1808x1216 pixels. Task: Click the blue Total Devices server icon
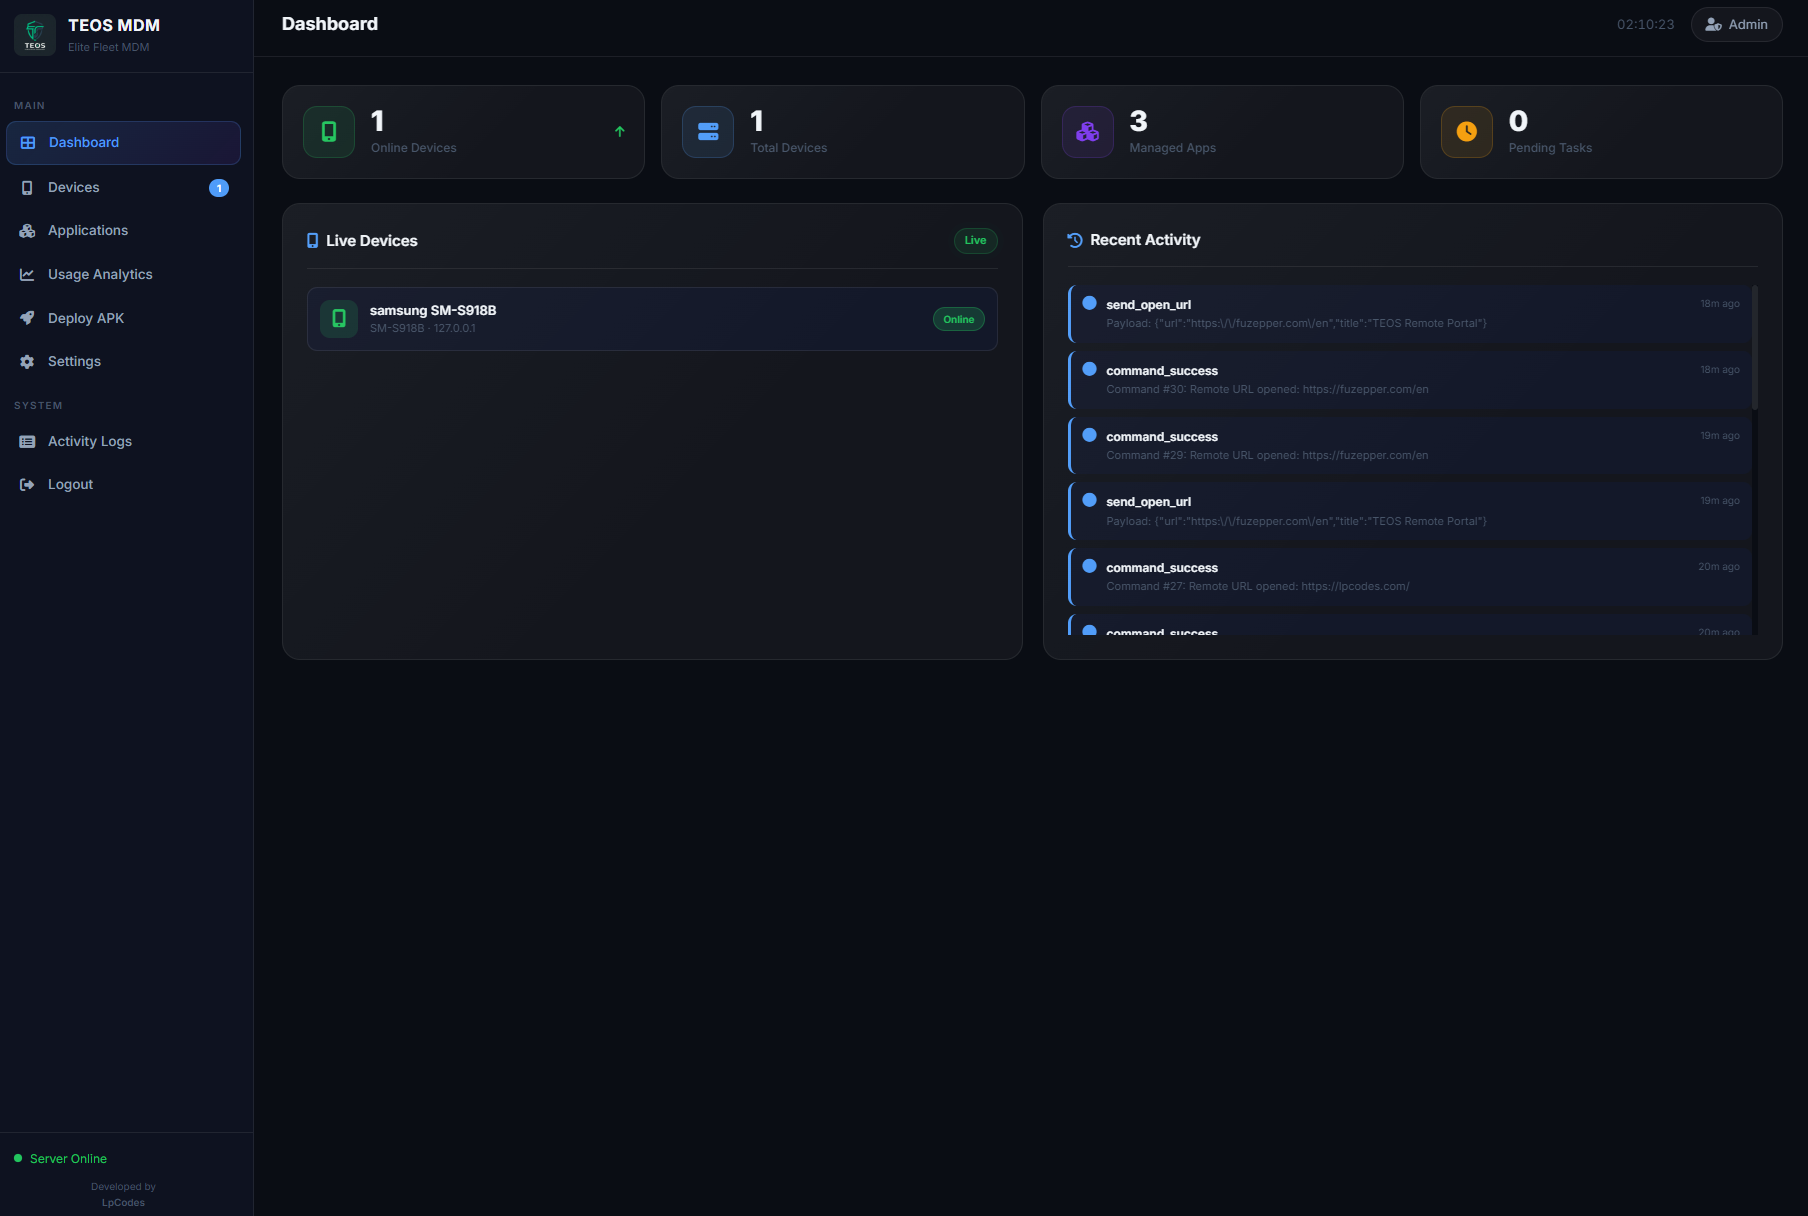coord(708,132)
